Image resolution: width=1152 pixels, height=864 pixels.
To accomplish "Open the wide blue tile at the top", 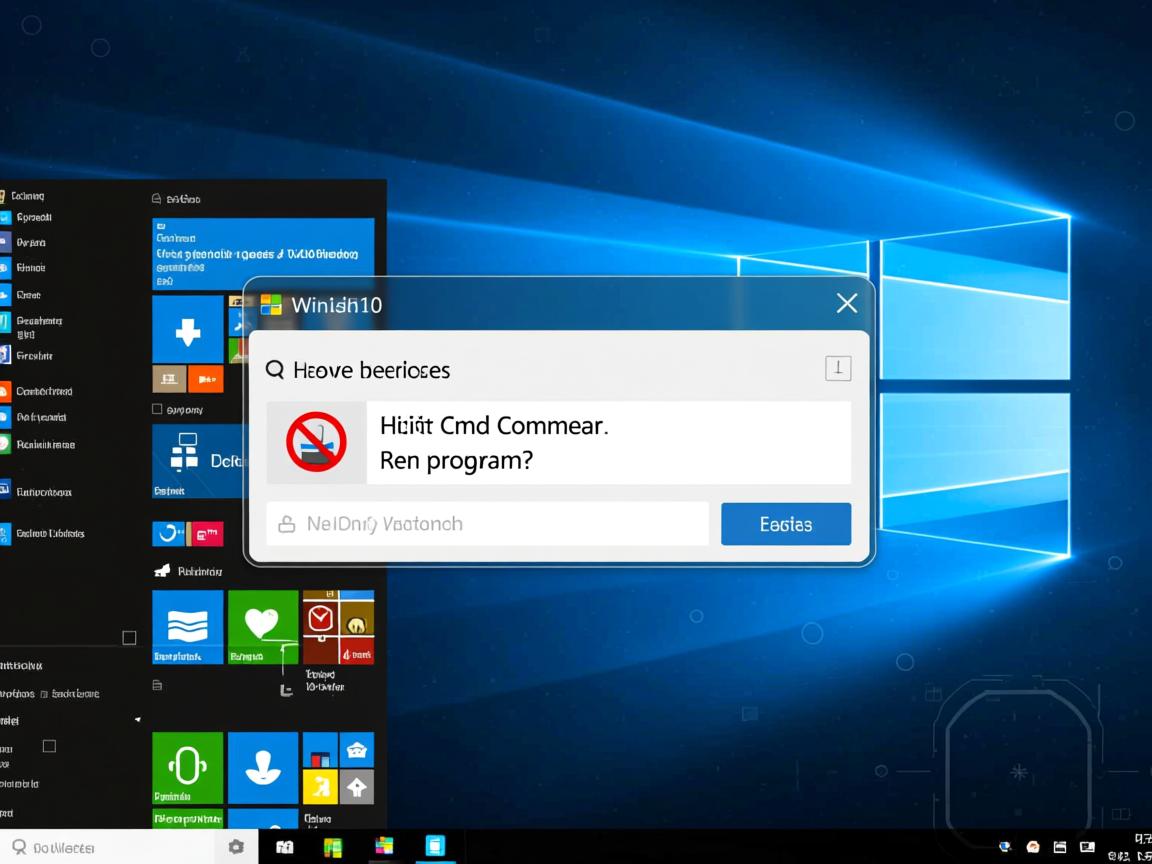I will coord(263,254).
